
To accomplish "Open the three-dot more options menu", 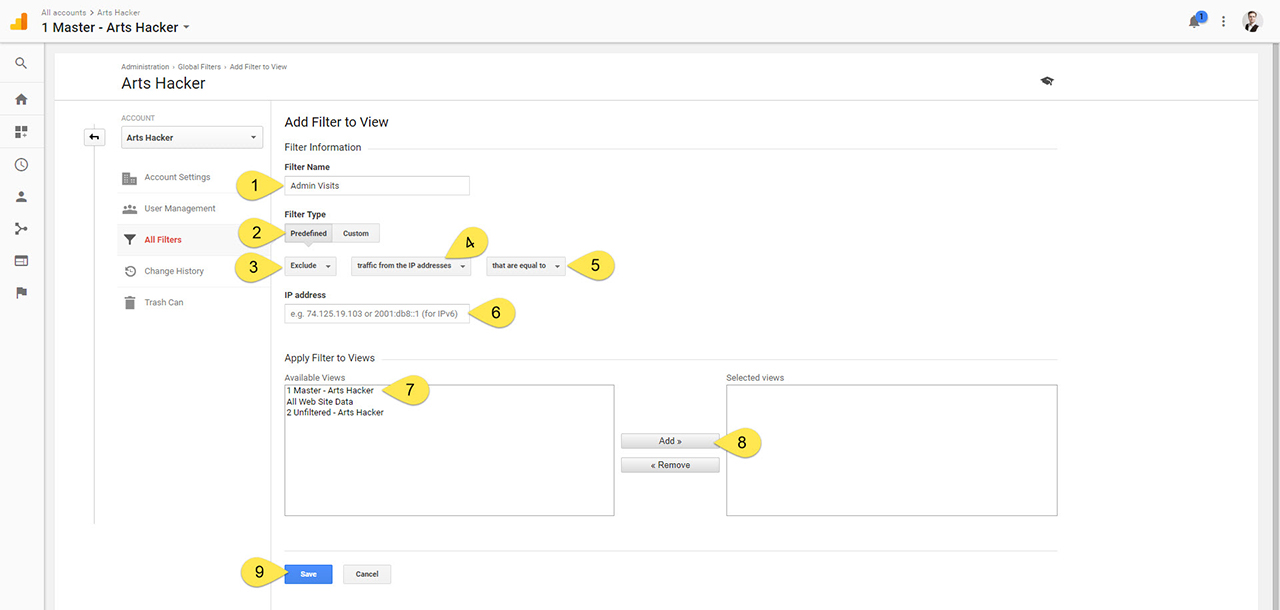I will [1223, 21].
